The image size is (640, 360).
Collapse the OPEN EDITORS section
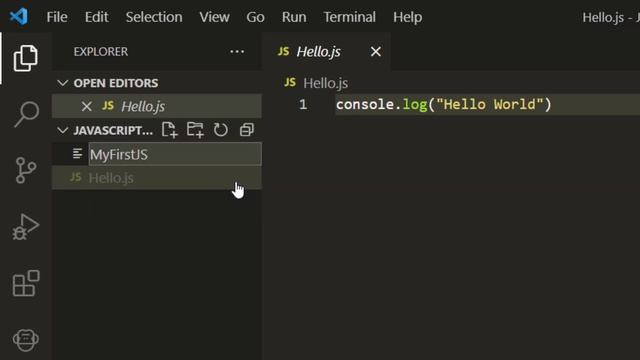coord(62,83)
